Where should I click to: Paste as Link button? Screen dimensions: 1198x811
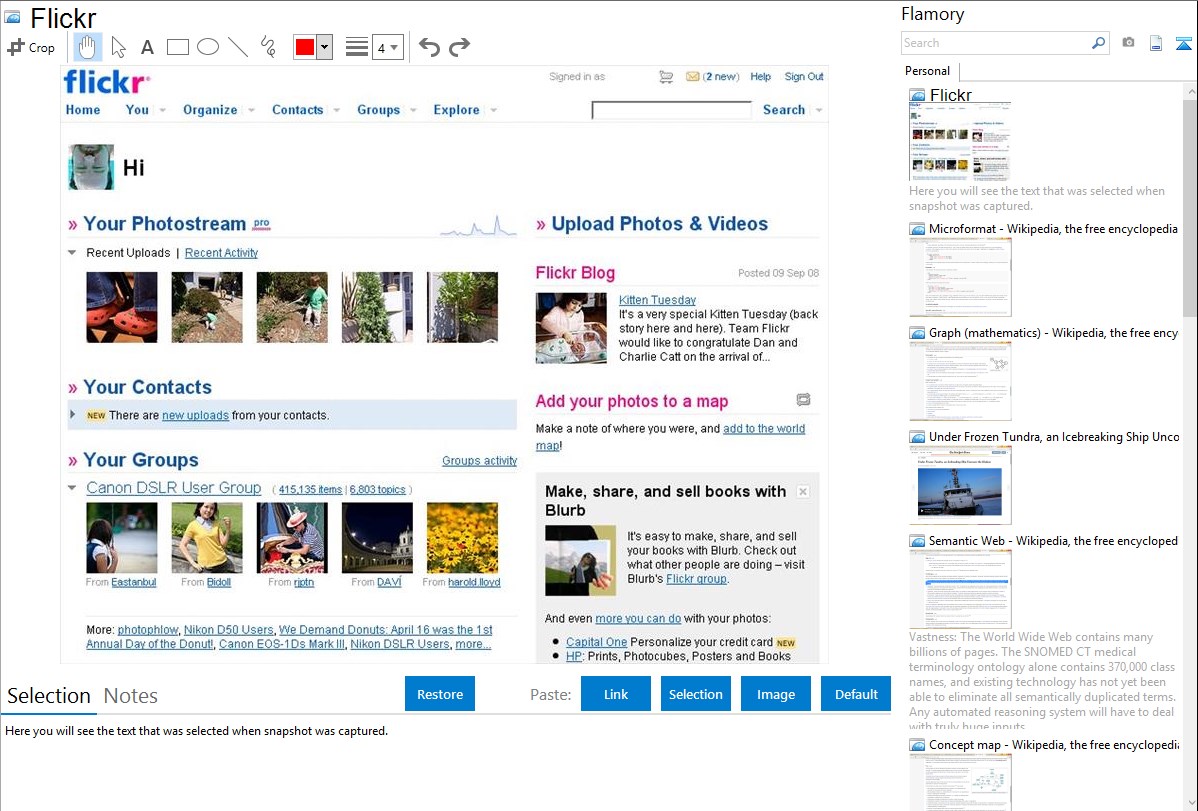point(616,694)
